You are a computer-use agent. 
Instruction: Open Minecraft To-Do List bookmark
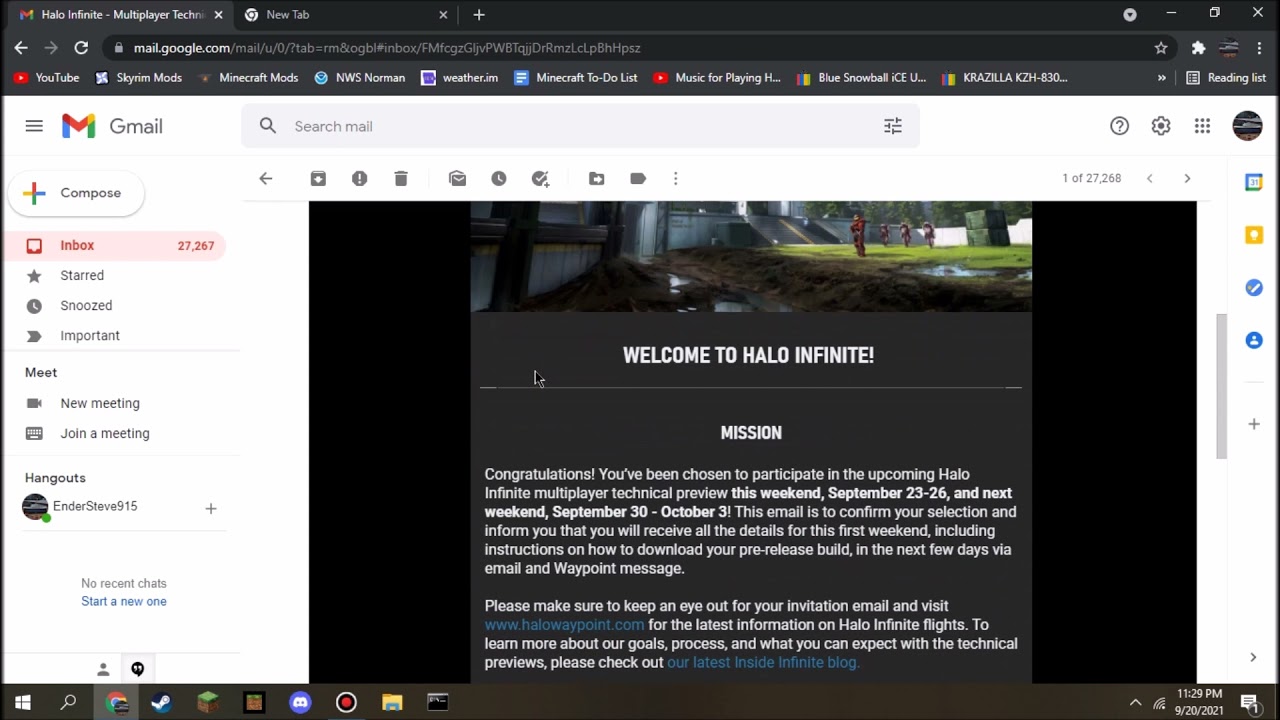click(x=575, y=77)
